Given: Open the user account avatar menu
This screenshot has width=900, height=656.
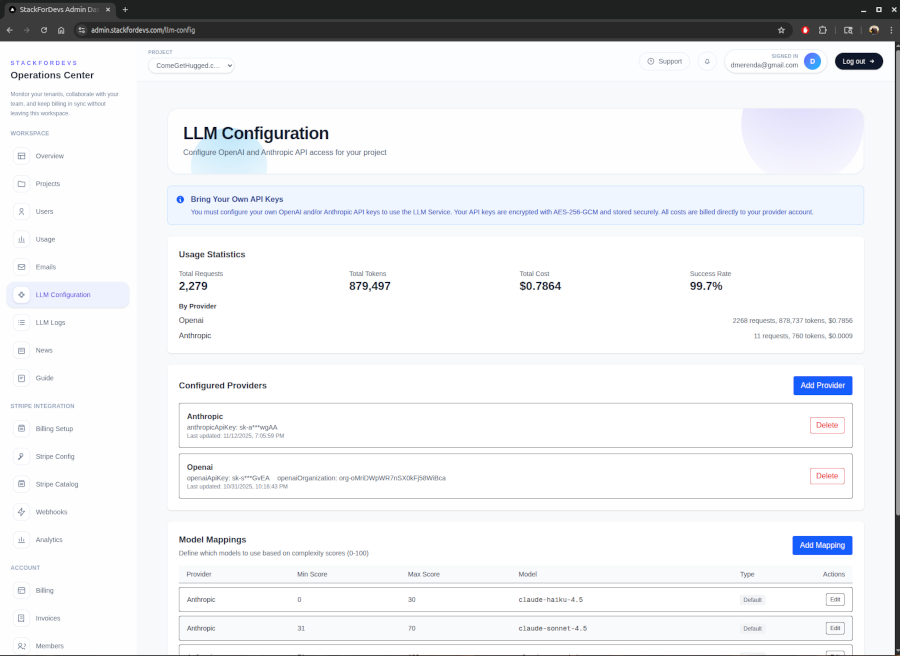Looking at the screenshot, I should click(x=812, y=61).
